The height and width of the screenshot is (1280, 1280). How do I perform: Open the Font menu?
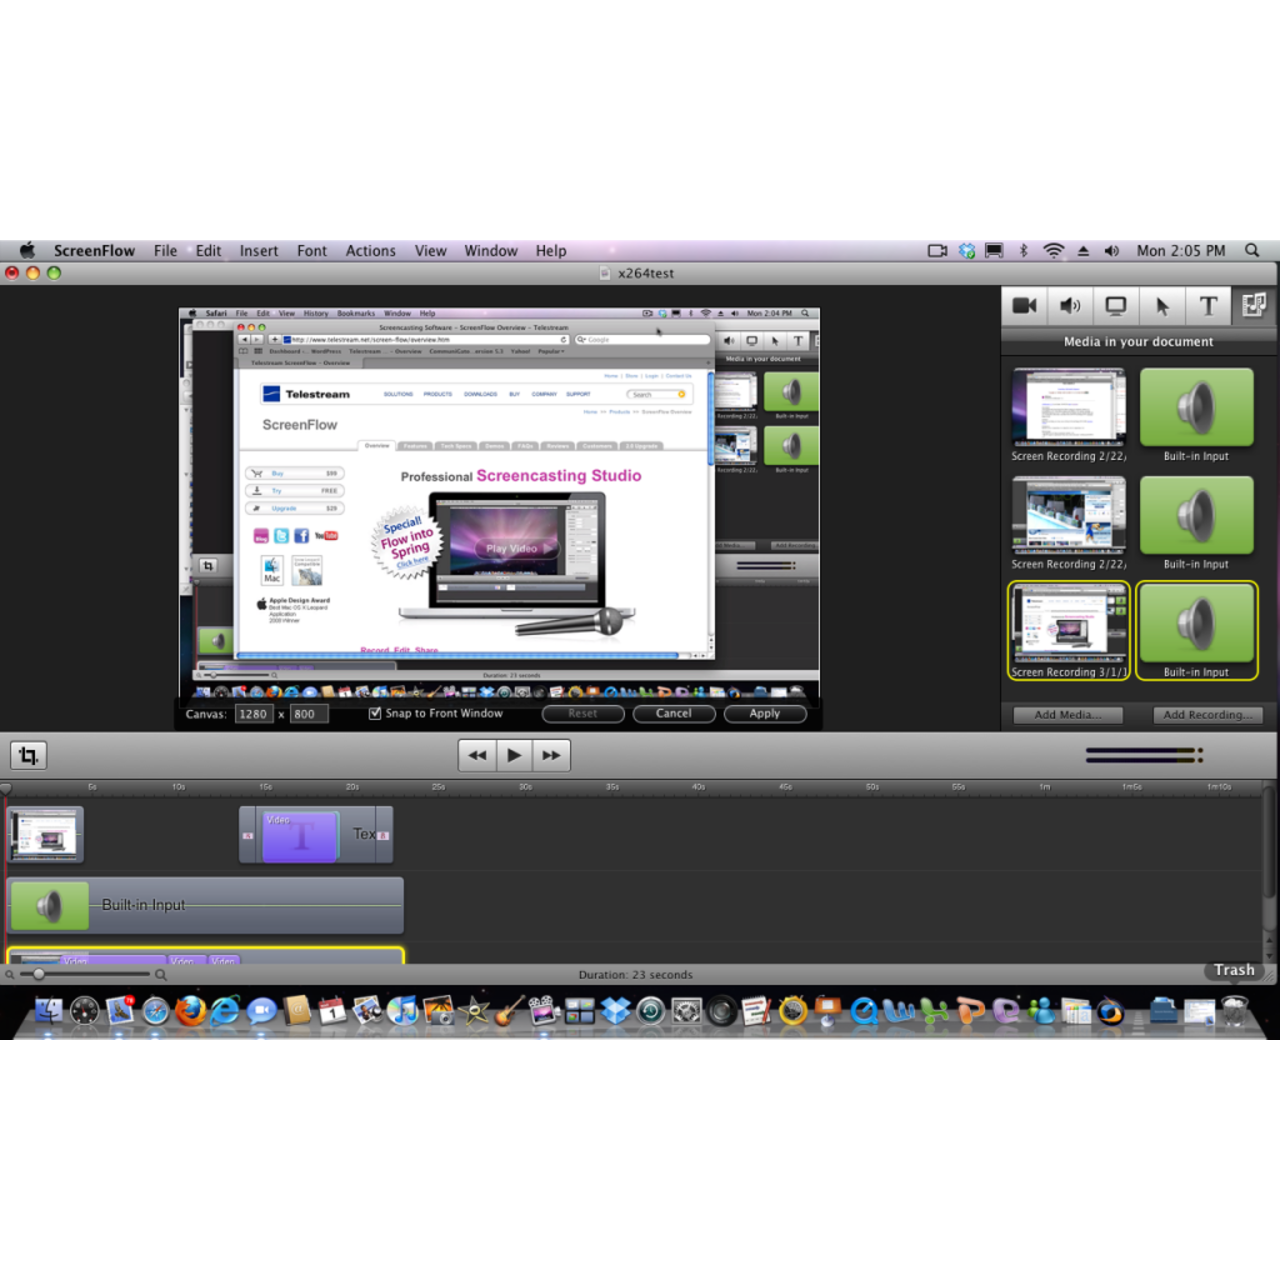(x=311, y=251)
